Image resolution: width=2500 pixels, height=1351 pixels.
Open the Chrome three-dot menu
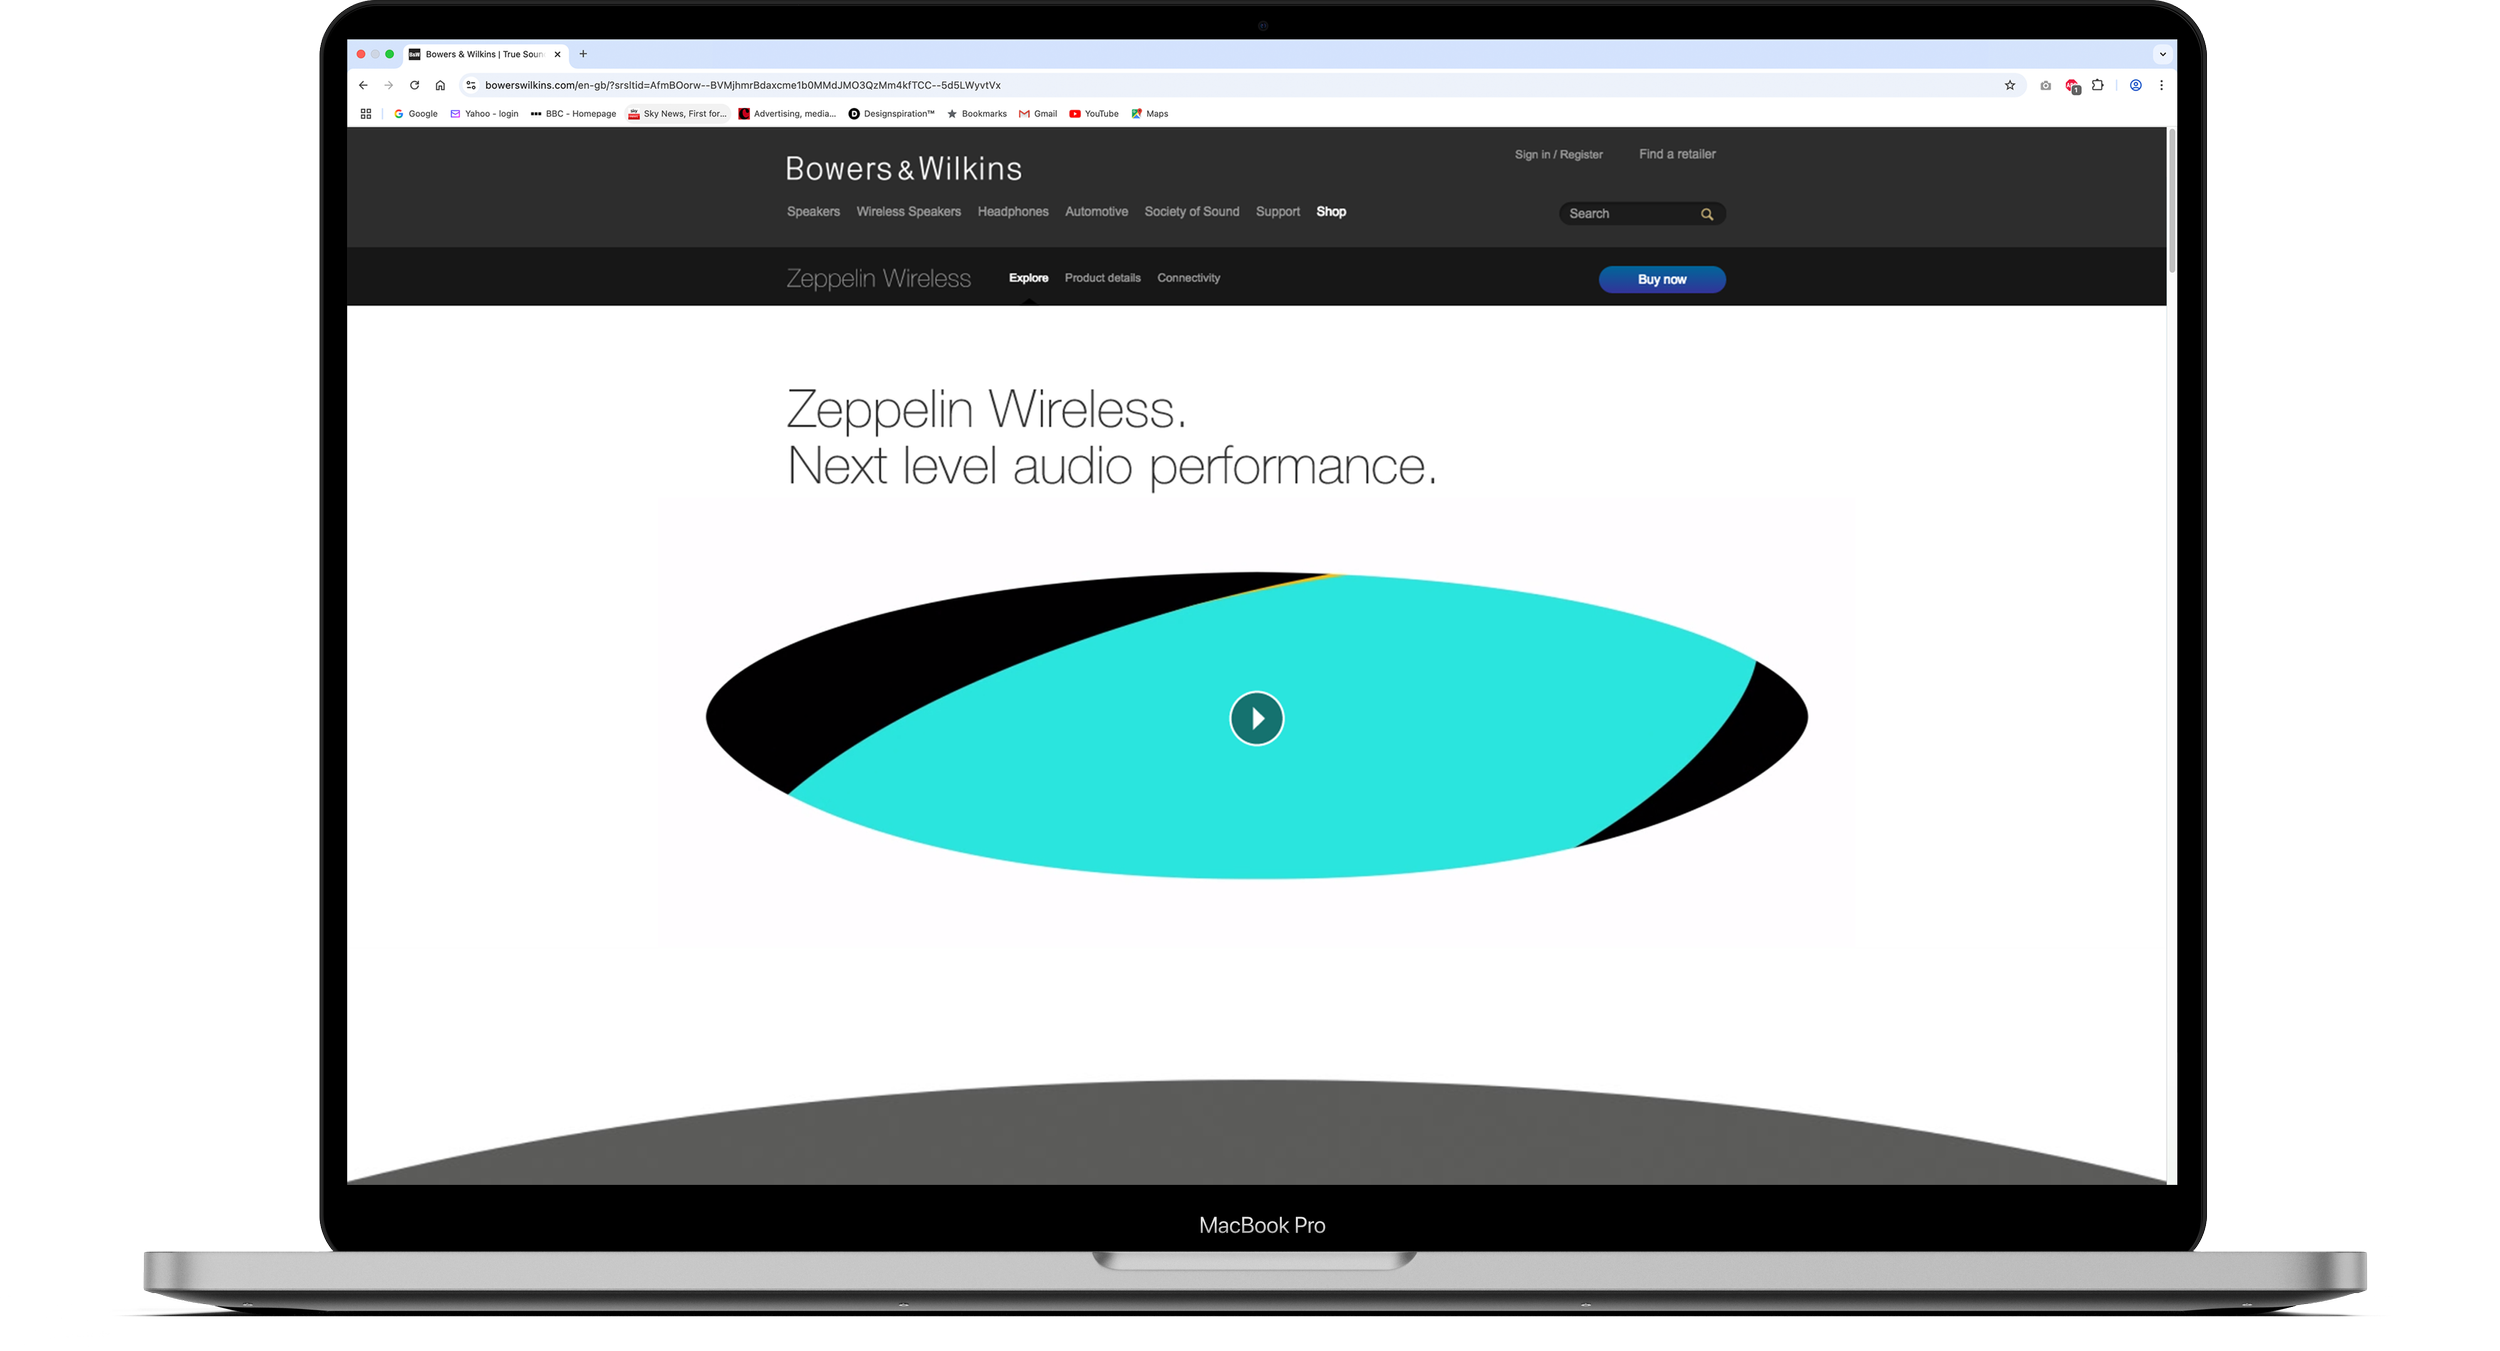click(2161, 86)
